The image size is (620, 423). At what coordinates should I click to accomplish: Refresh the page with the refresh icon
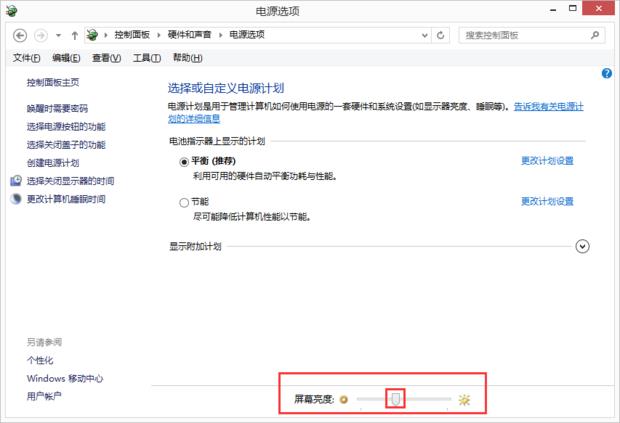440,36
